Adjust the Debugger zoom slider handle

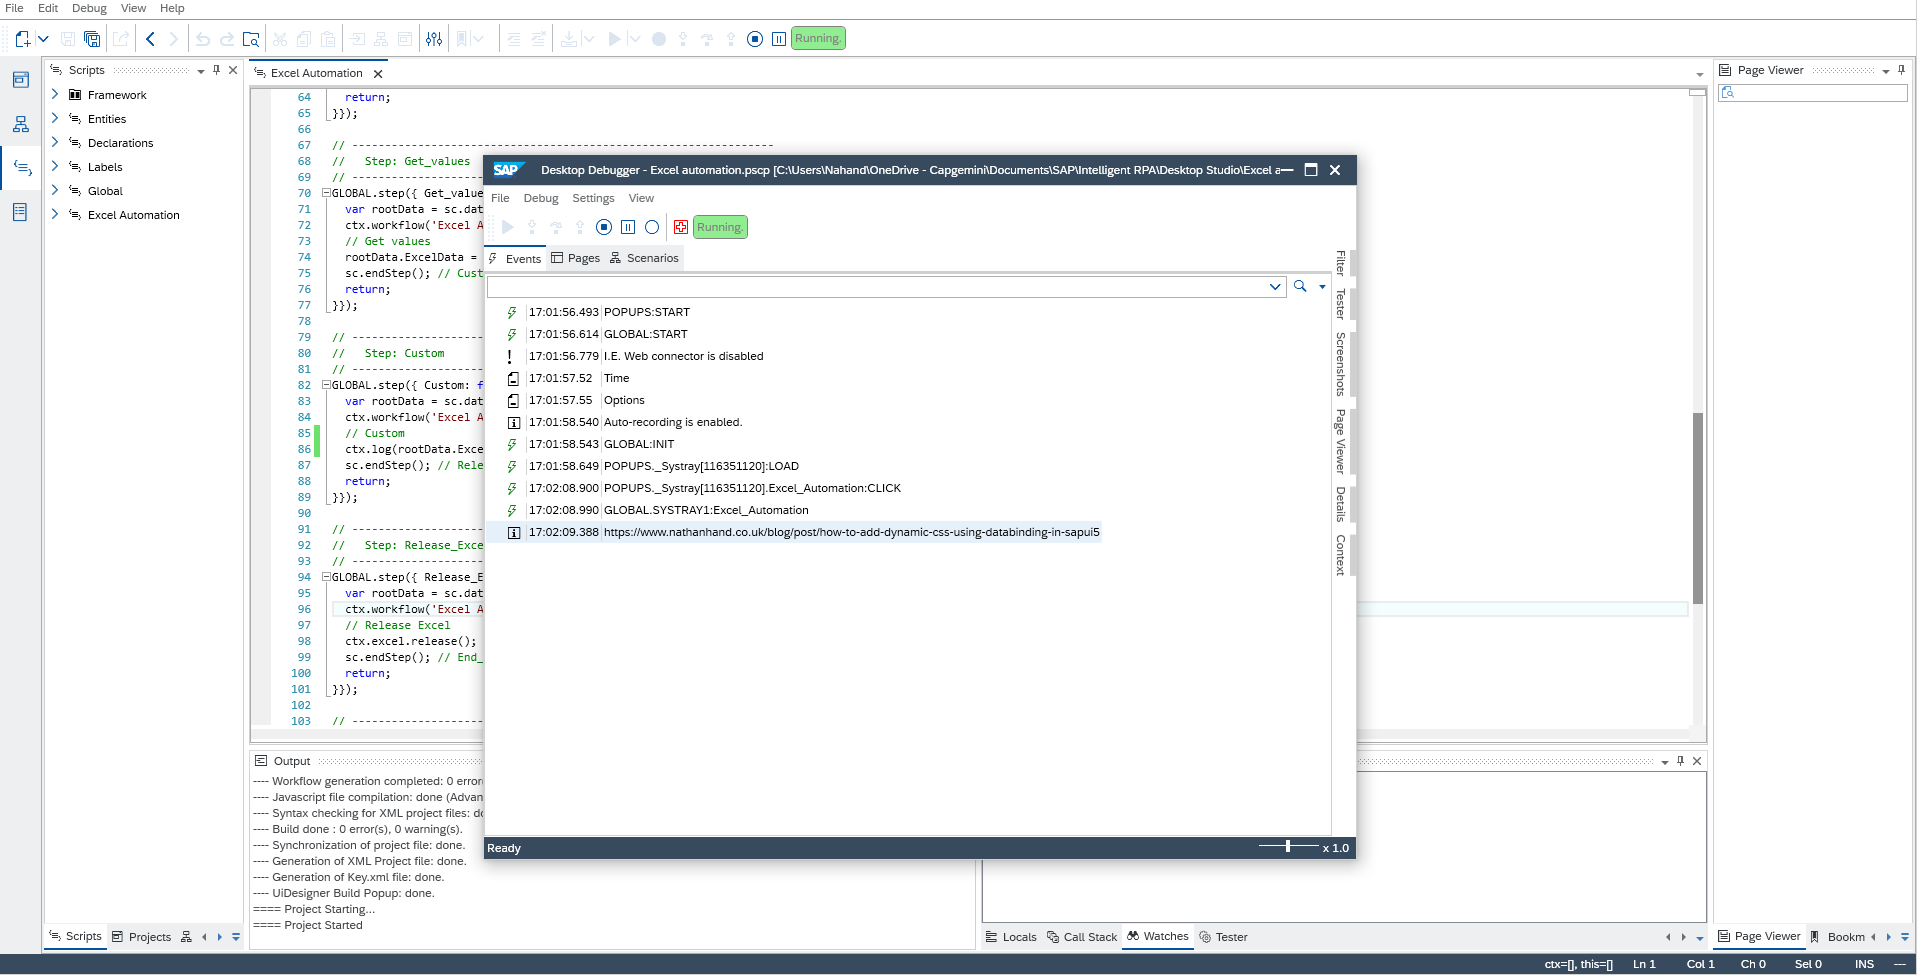[x=1288, y=846]
